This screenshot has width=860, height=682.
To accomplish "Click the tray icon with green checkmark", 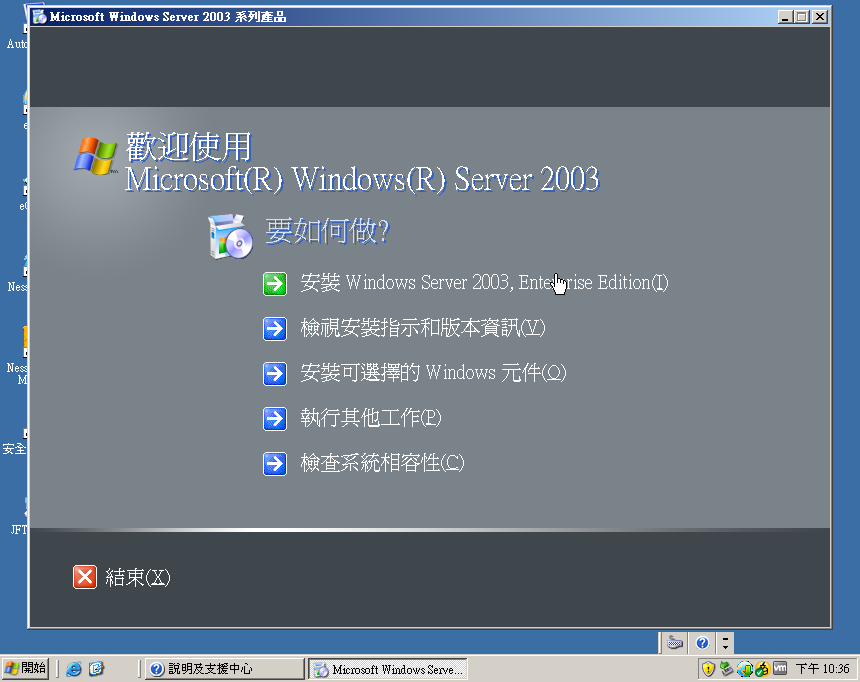I will pos(762,669).
